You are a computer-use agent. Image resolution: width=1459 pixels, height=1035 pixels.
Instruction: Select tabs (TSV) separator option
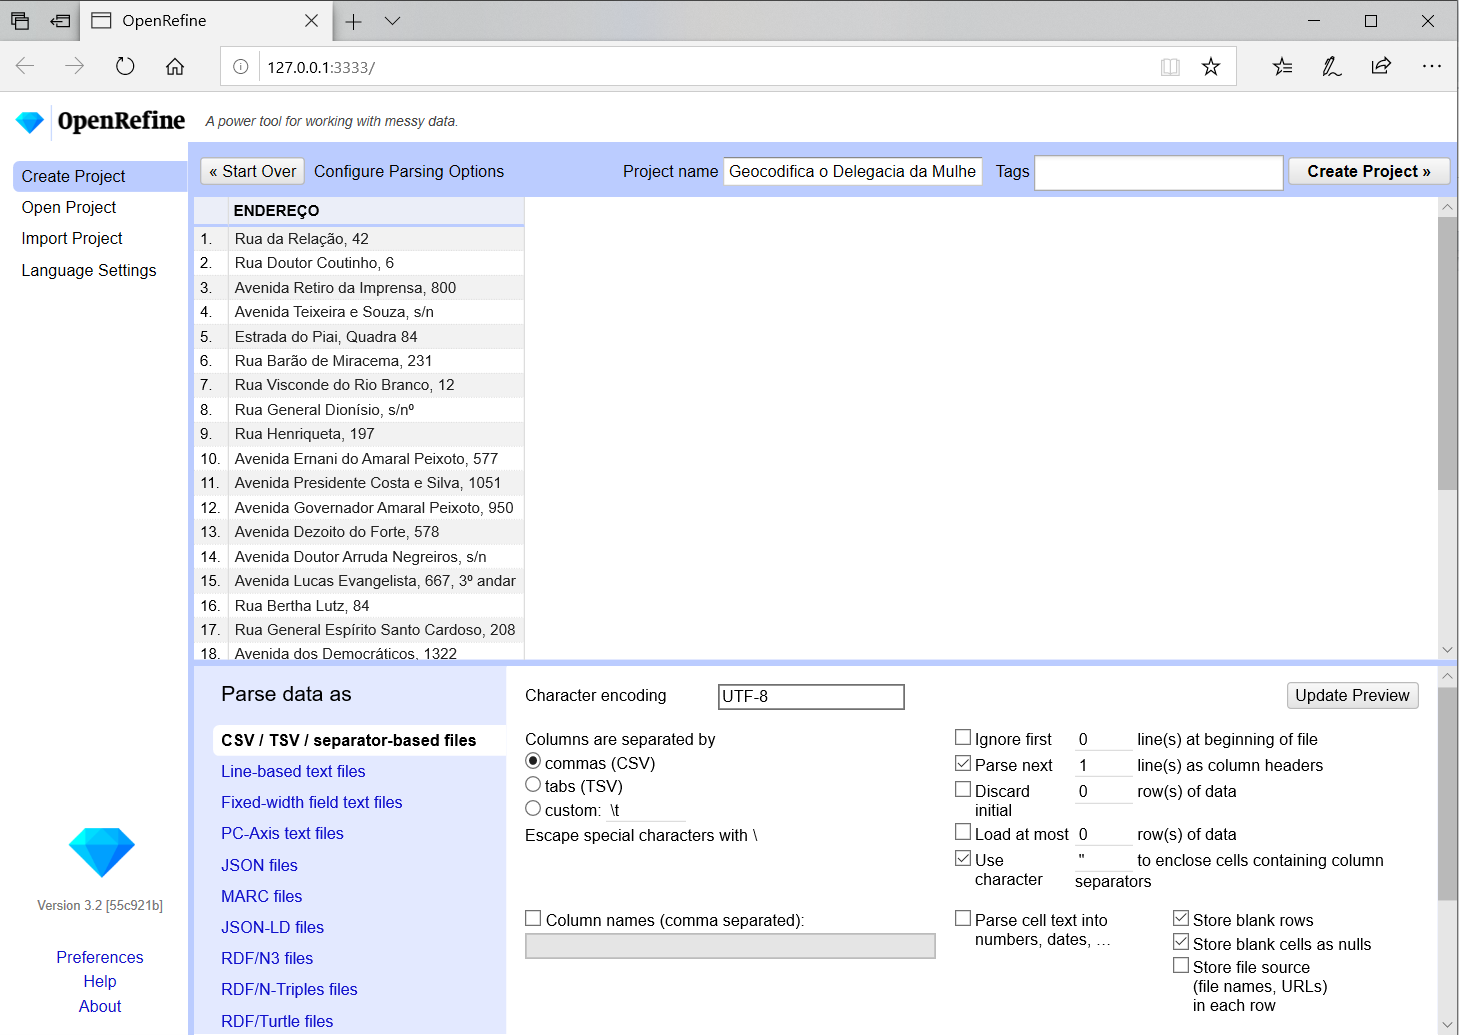click(533, 785)
